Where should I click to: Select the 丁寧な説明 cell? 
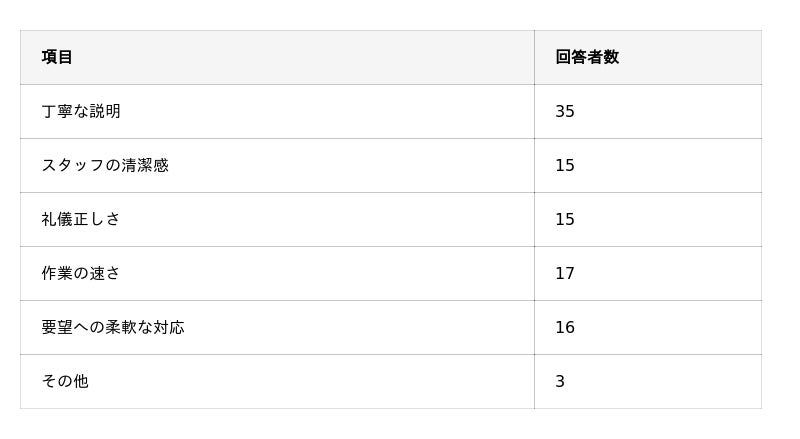click(81, 111)
